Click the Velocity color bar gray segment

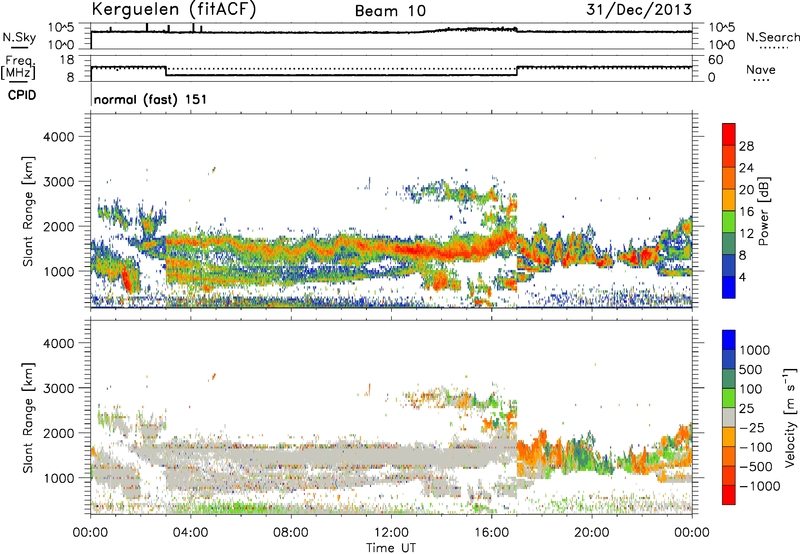click(x=729, y=417)
